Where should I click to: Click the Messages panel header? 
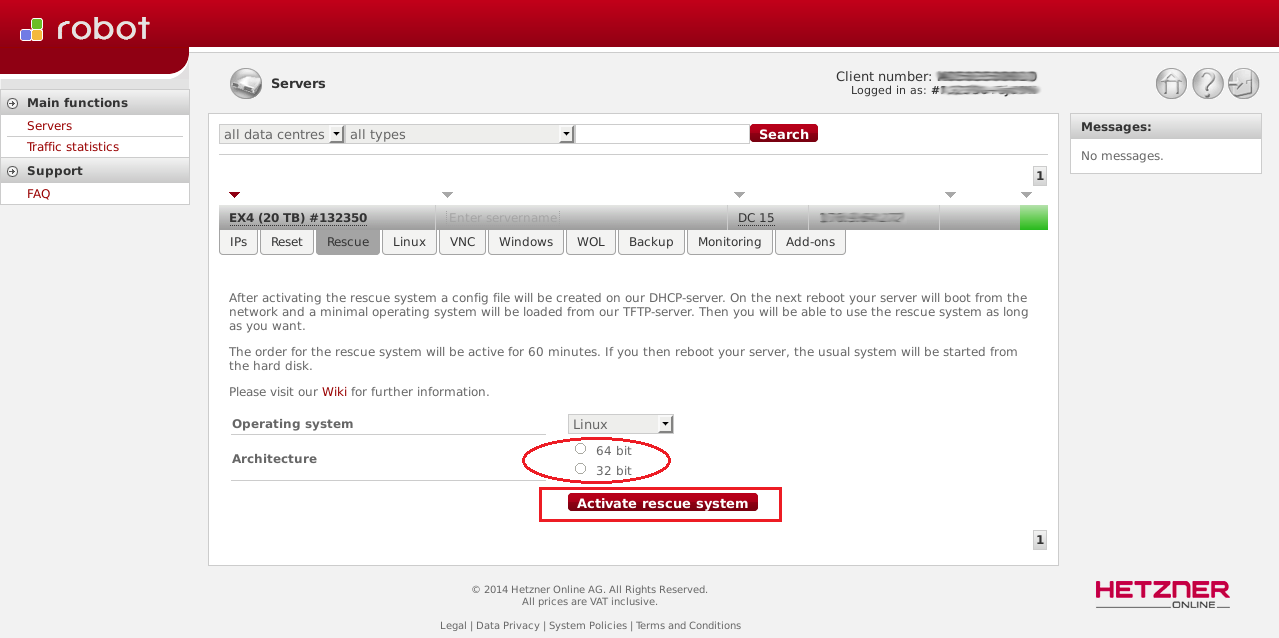click(1166, 126)
